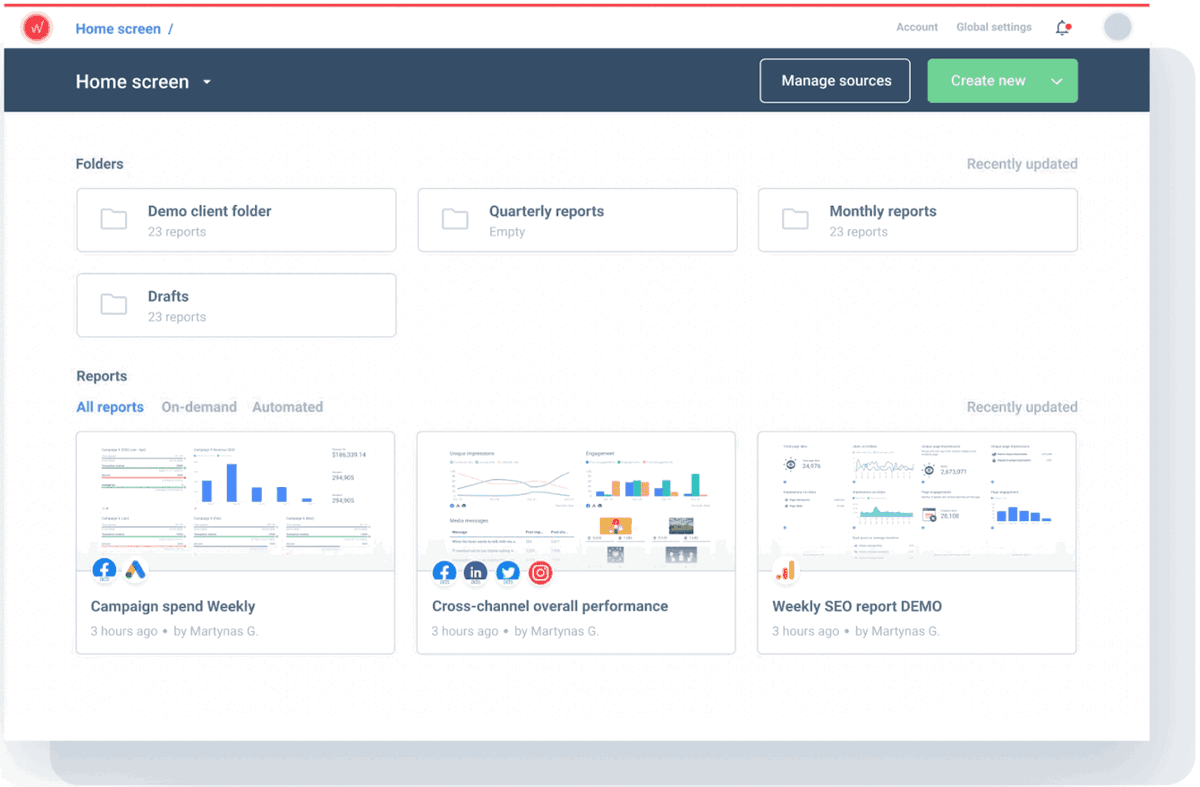Select the Twitter source icon on Cross-channel report
The width and height of the screenshot is (1200, 787).
pyautogui.click(x=507, y=572)
